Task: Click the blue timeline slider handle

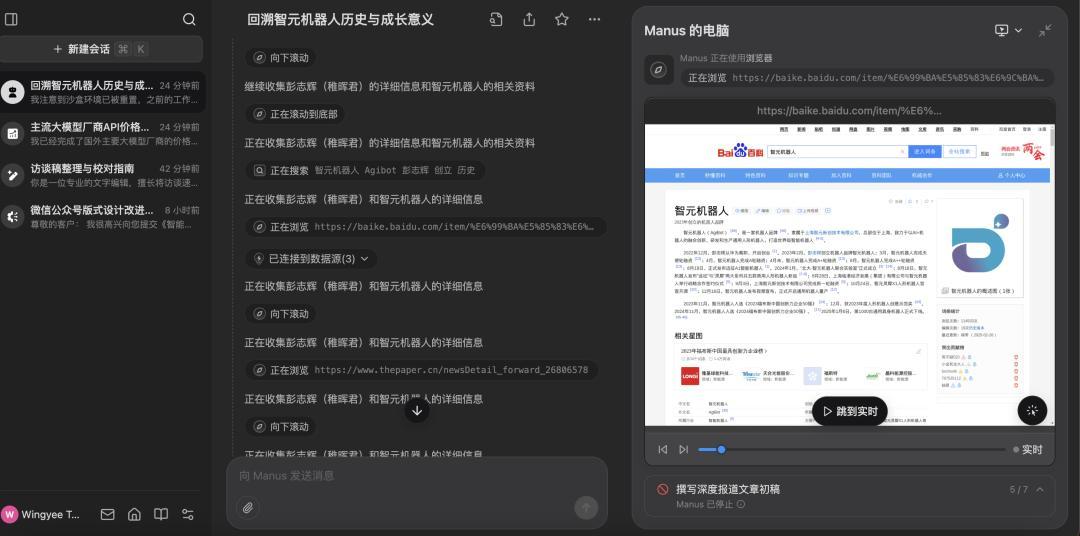Action: coord(721,450)
